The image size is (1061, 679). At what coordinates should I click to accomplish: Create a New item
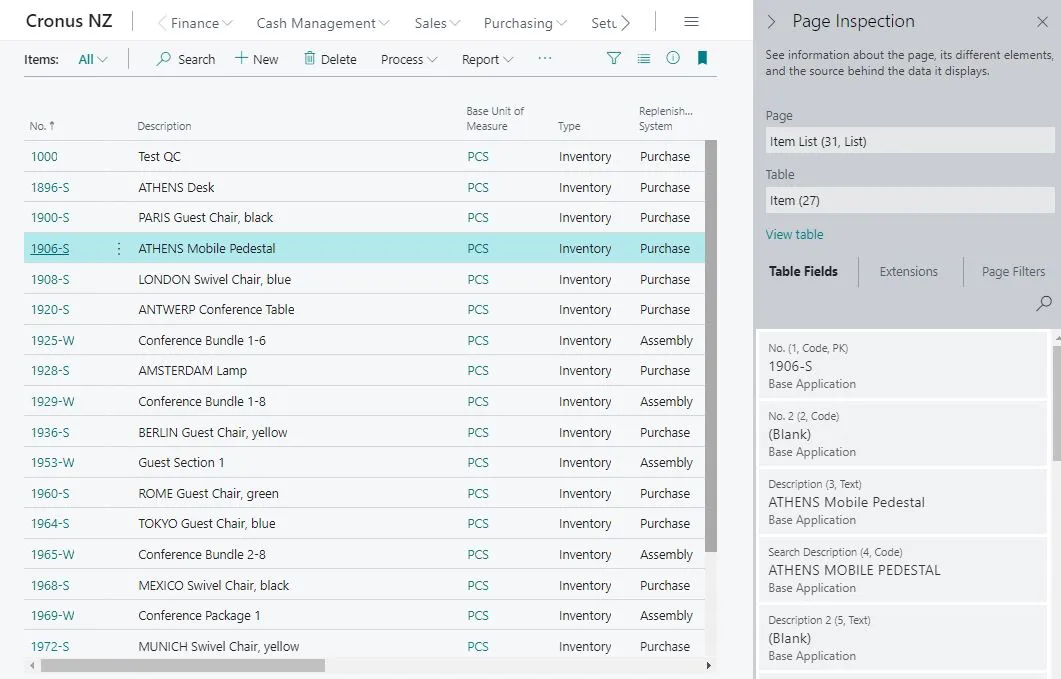pos(256,59)
